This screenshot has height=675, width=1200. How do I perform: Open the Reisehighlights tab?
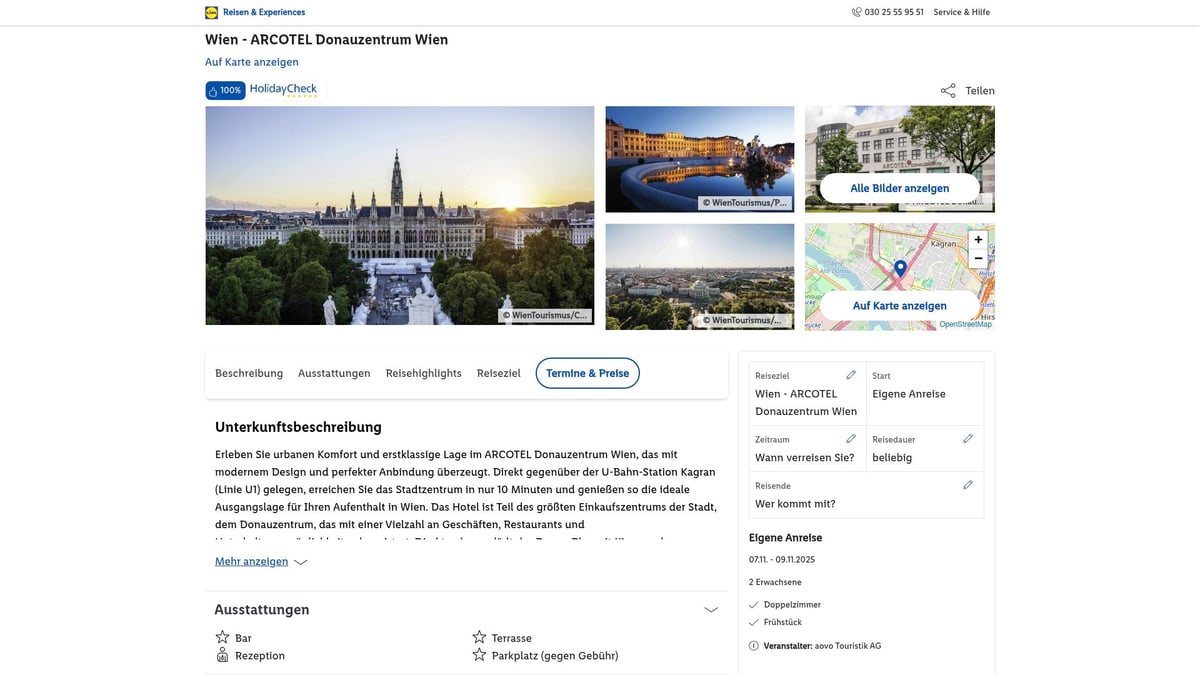(423, 373)
